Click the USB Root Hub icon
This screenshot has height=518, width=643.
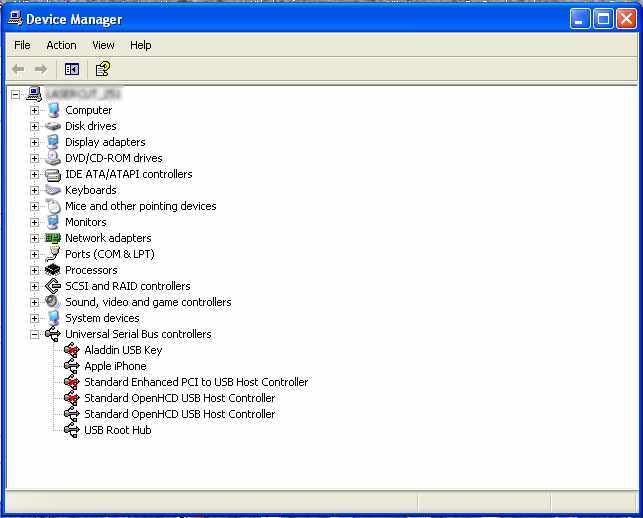(x=72, y=430)
